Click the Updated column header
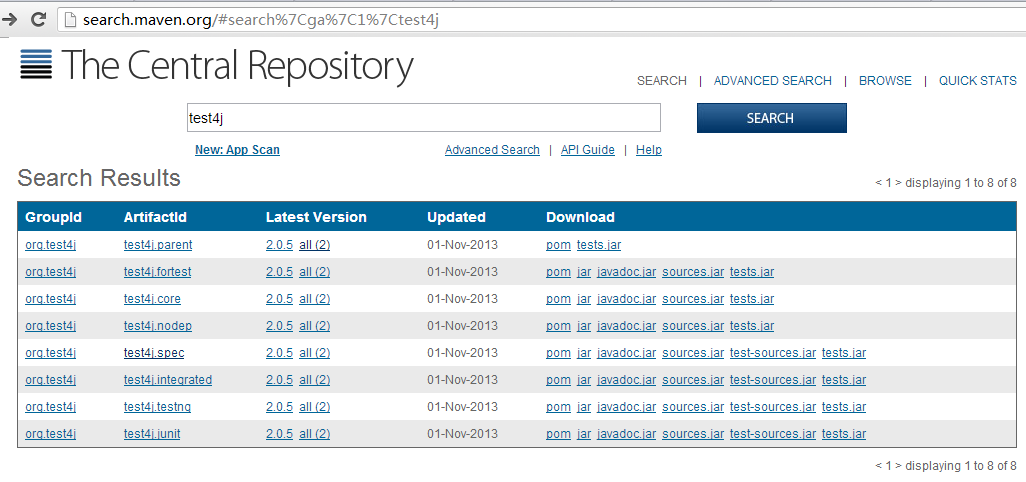Viewport: 1026px width, 482px height. (x=456, y=217)
